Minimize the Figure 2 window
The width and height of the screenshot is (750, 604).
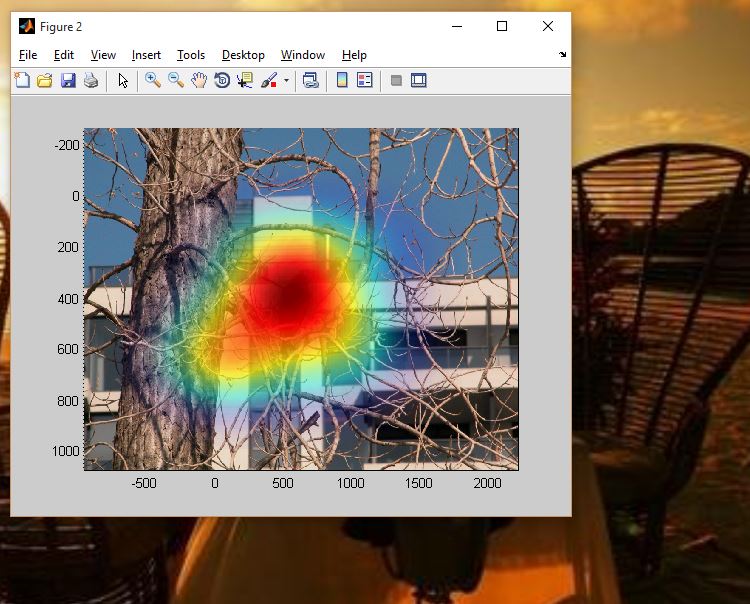pos(457,26)
